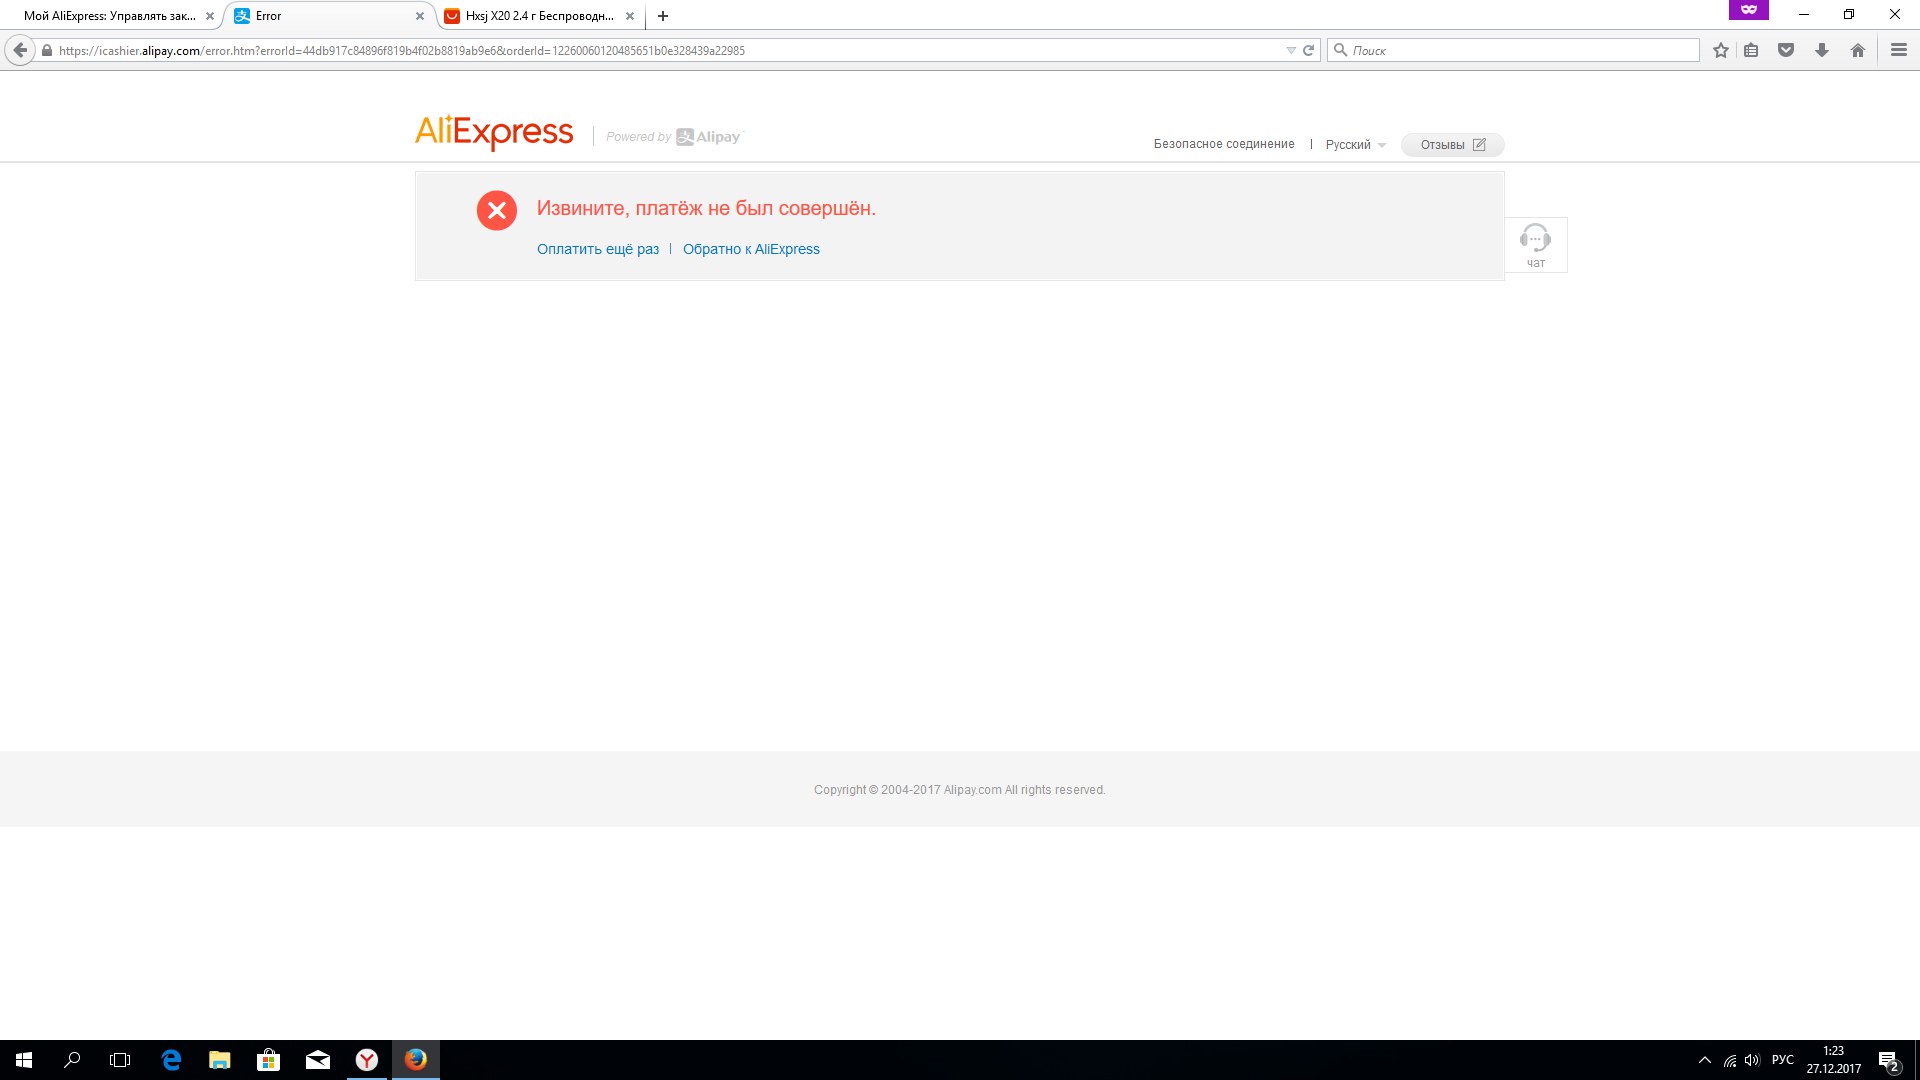Open Yandex Browser from taskbar
Image resolution: width=1920 pixels, height=1080 pixels.
pos(367,1060)
